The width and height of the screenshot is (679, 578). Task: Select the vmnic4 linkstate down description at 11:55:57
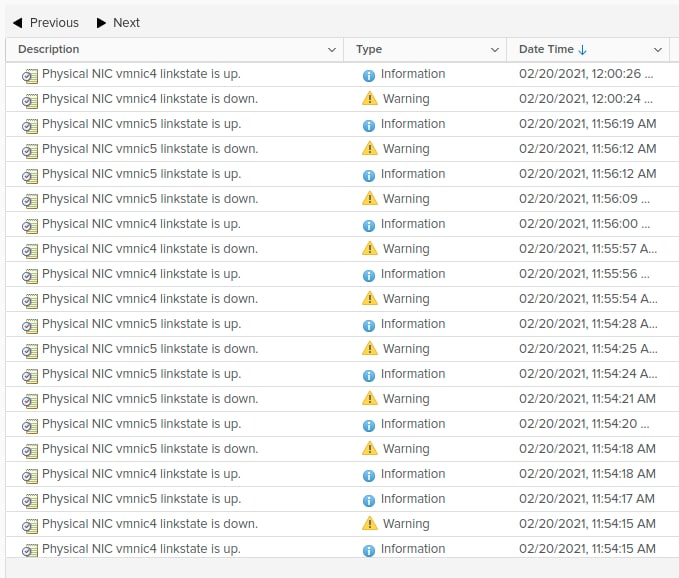point(150,249)
